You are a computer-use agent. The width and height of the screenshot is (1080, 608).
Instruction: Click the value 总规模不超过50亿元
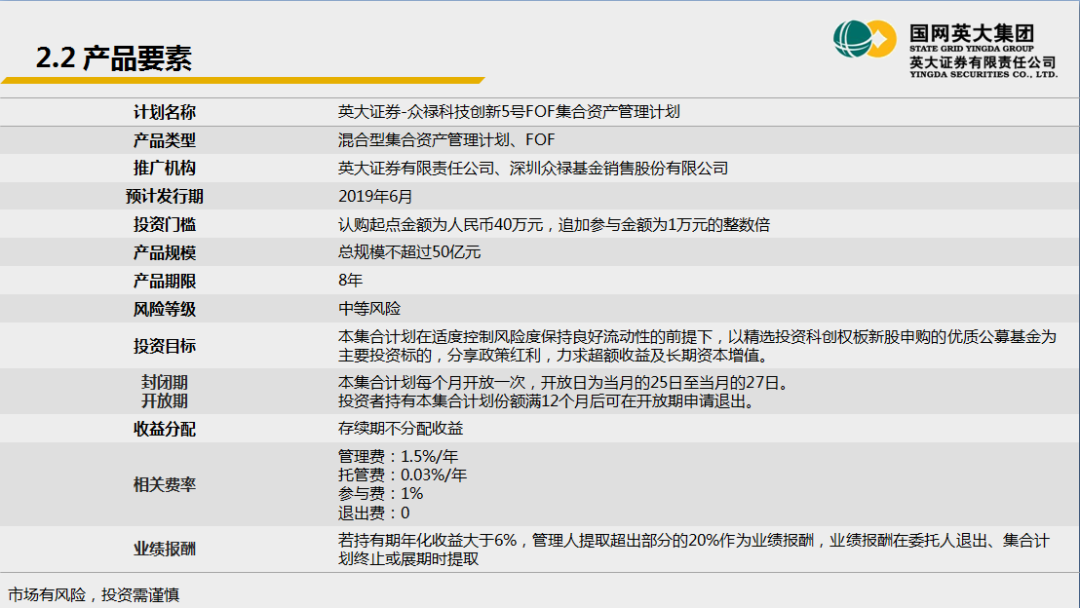coord(409,252)
